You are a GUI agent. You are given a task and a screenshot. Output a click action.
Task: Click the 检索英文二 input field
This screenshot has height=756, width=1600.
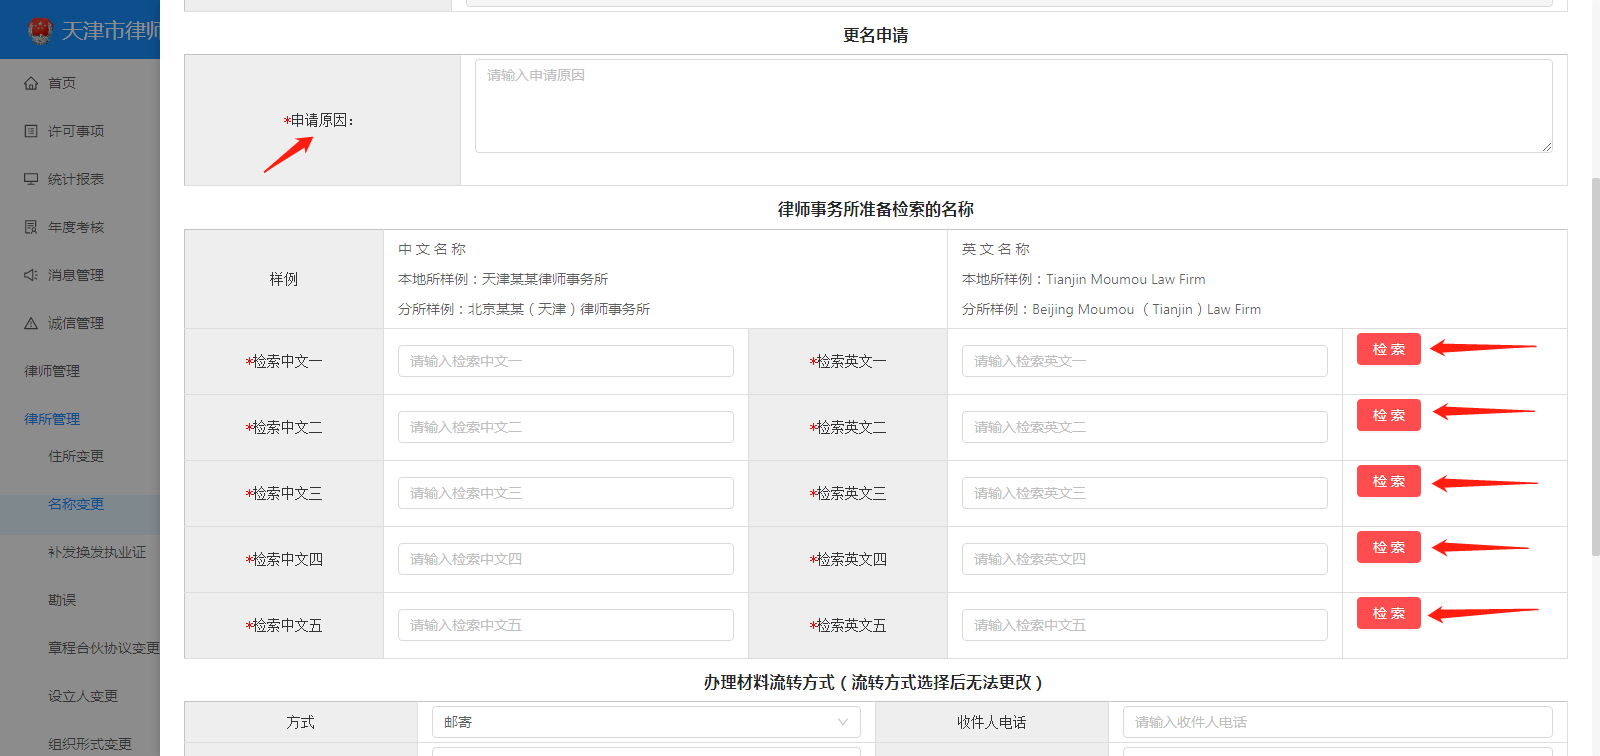point(1144,427)
